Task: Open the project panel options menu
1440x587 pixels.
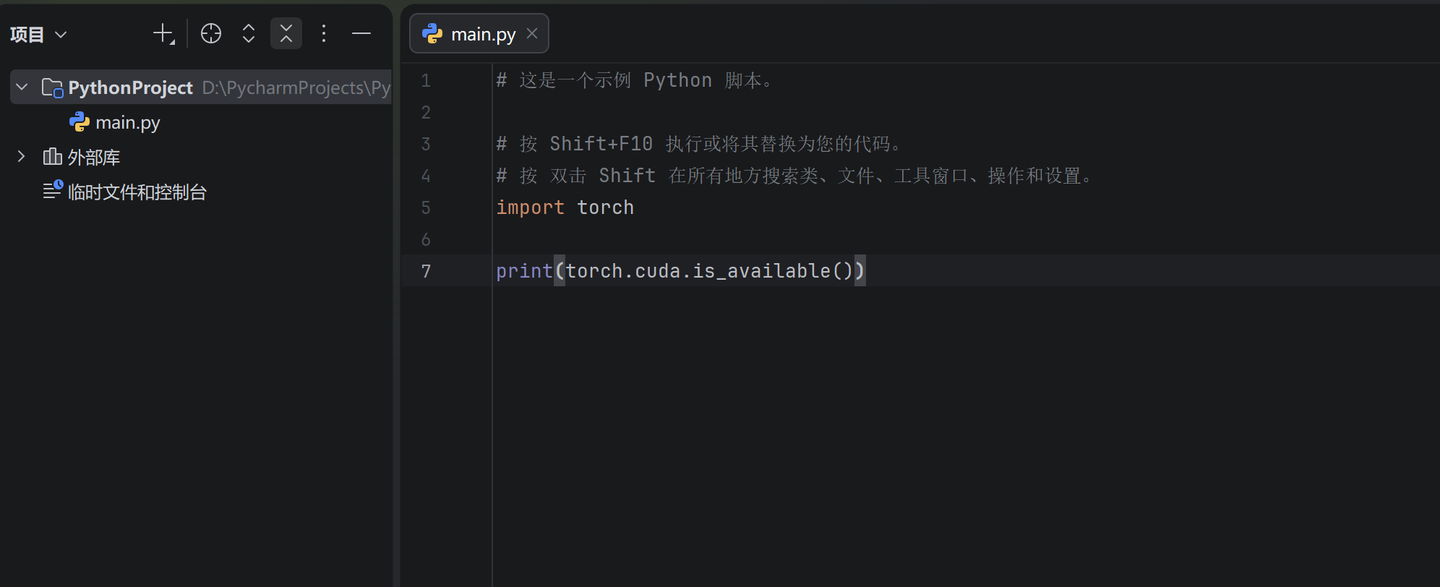Action: pyautogui.click(x=324, y=34)
